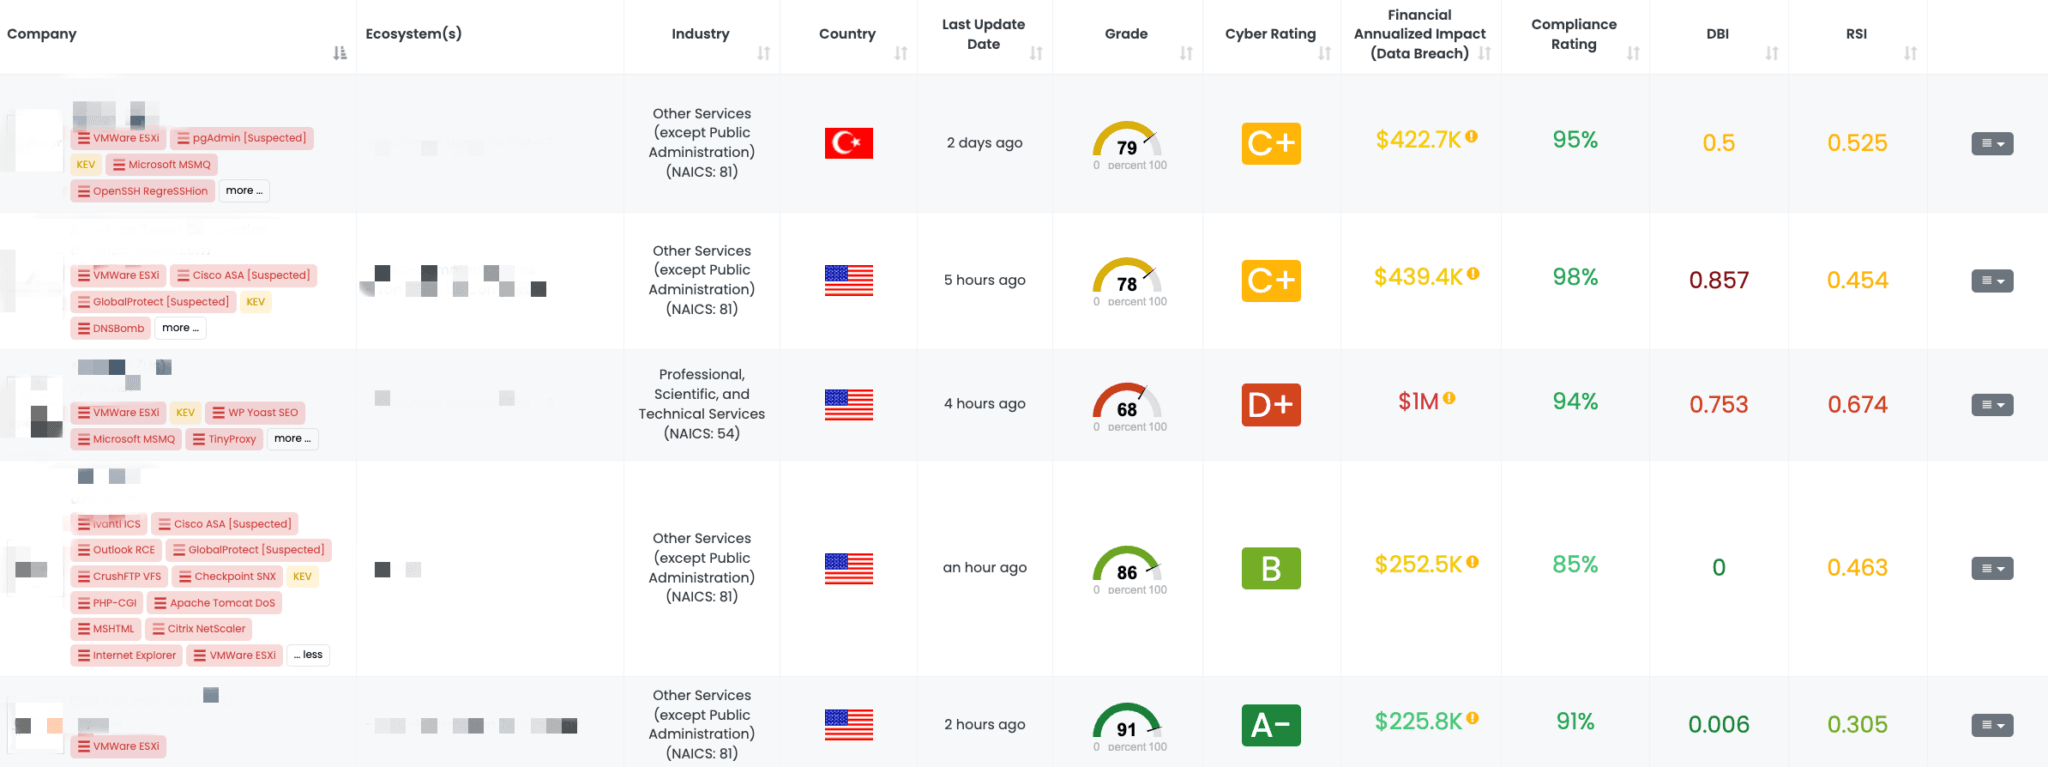Image resolution: width=2048 pixels, height=767 pixels.
Task: Click the orange C+ cyber rating badge for Turkey row
Action: tap(1270, 144)
